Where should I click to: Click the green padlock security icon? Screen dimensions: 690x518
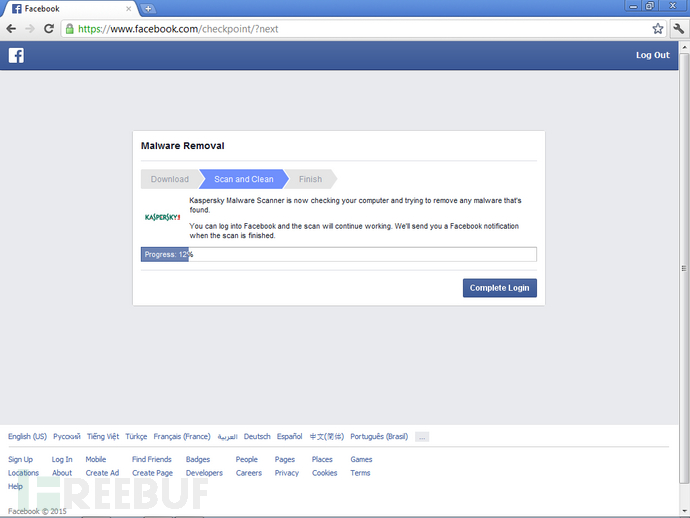tap(70, 29)
